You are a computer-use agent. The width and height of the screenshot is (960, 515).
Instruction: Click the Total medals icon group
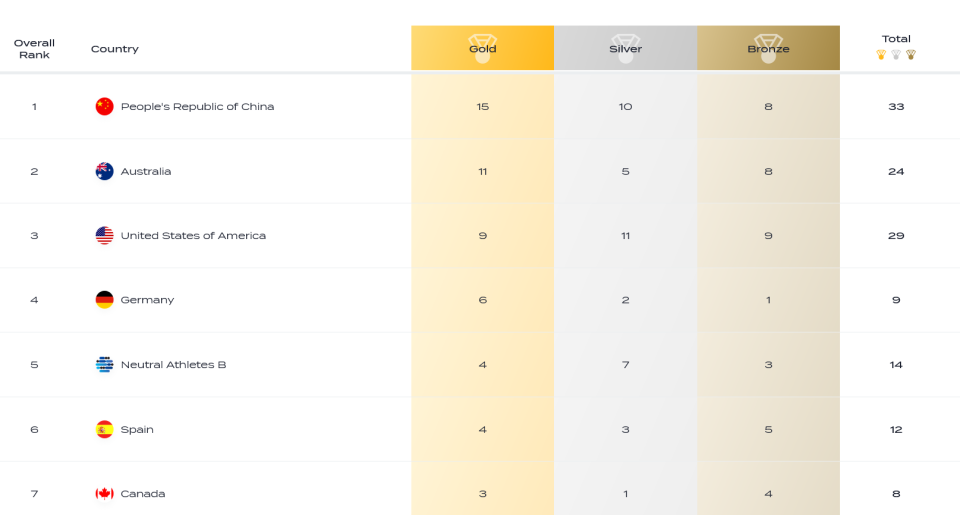[896, 55]
